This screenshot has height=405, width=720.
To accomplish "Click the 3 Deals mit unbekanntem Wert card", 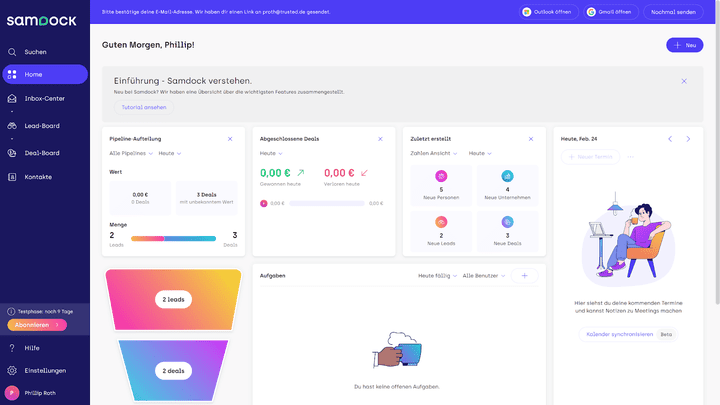I will coord(207,198).
